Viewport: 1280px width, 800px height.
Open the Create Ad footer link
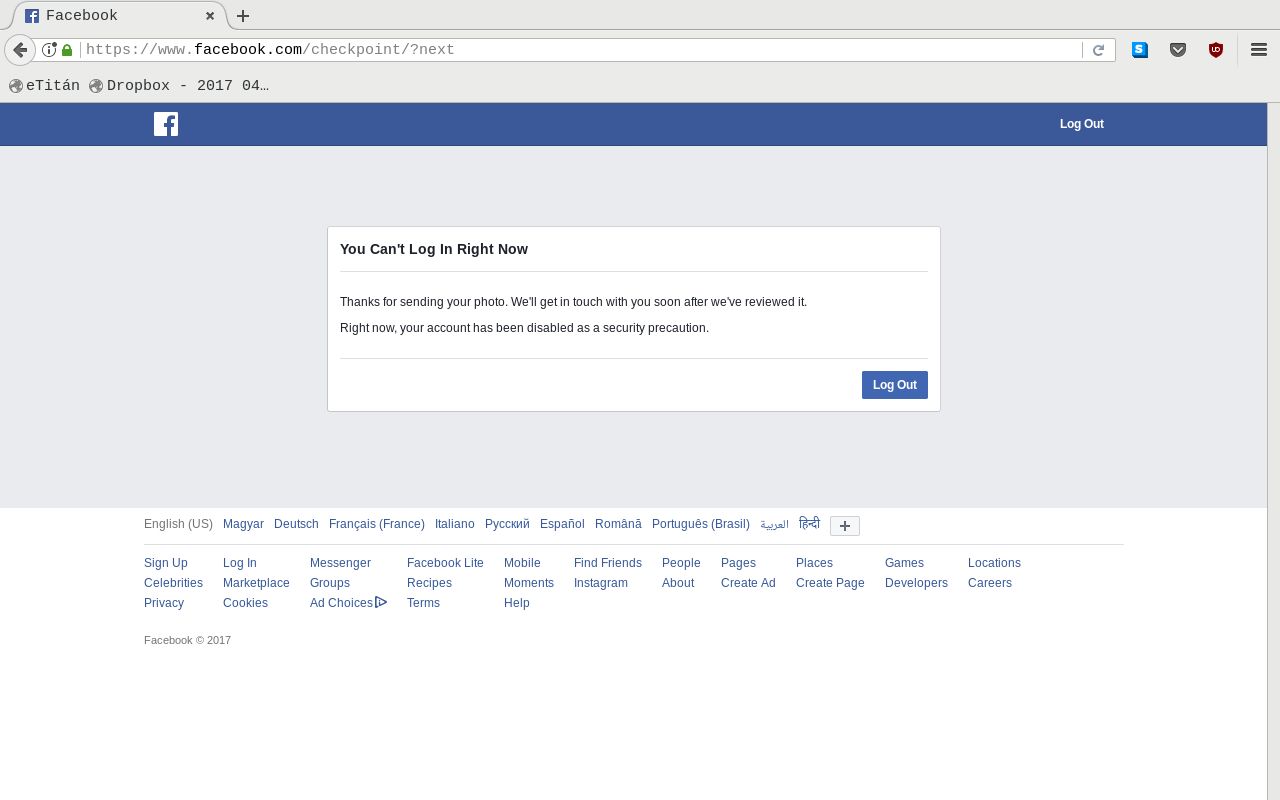tap(748, 583)
